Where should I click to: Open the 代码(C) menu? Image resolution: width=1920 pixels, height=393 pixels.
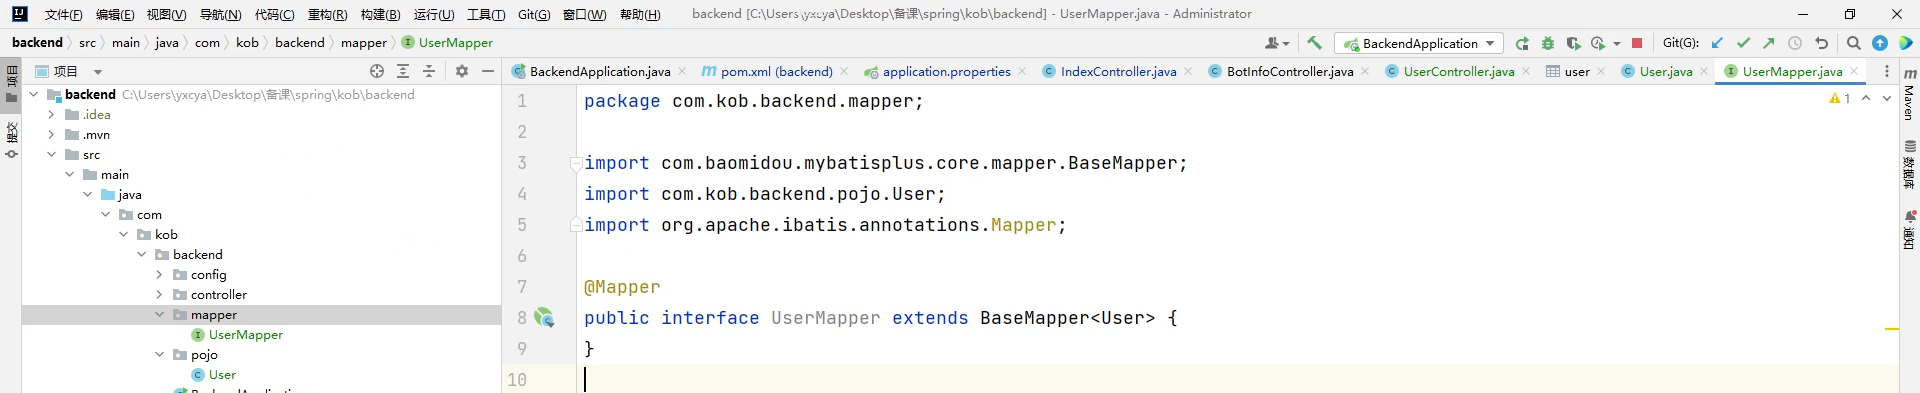pos(274,14)
